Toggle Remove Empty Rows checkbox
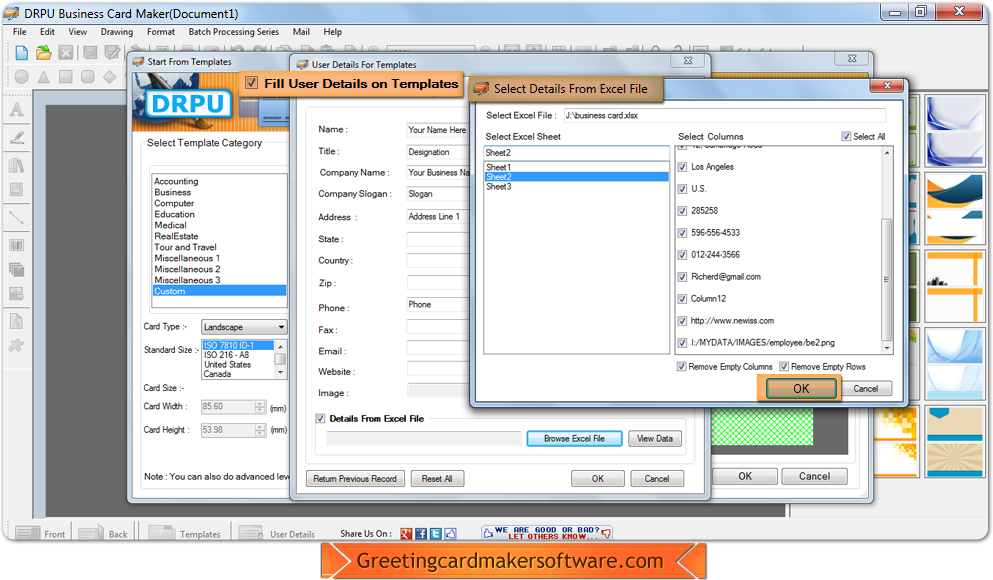 (x=784, y=367)
